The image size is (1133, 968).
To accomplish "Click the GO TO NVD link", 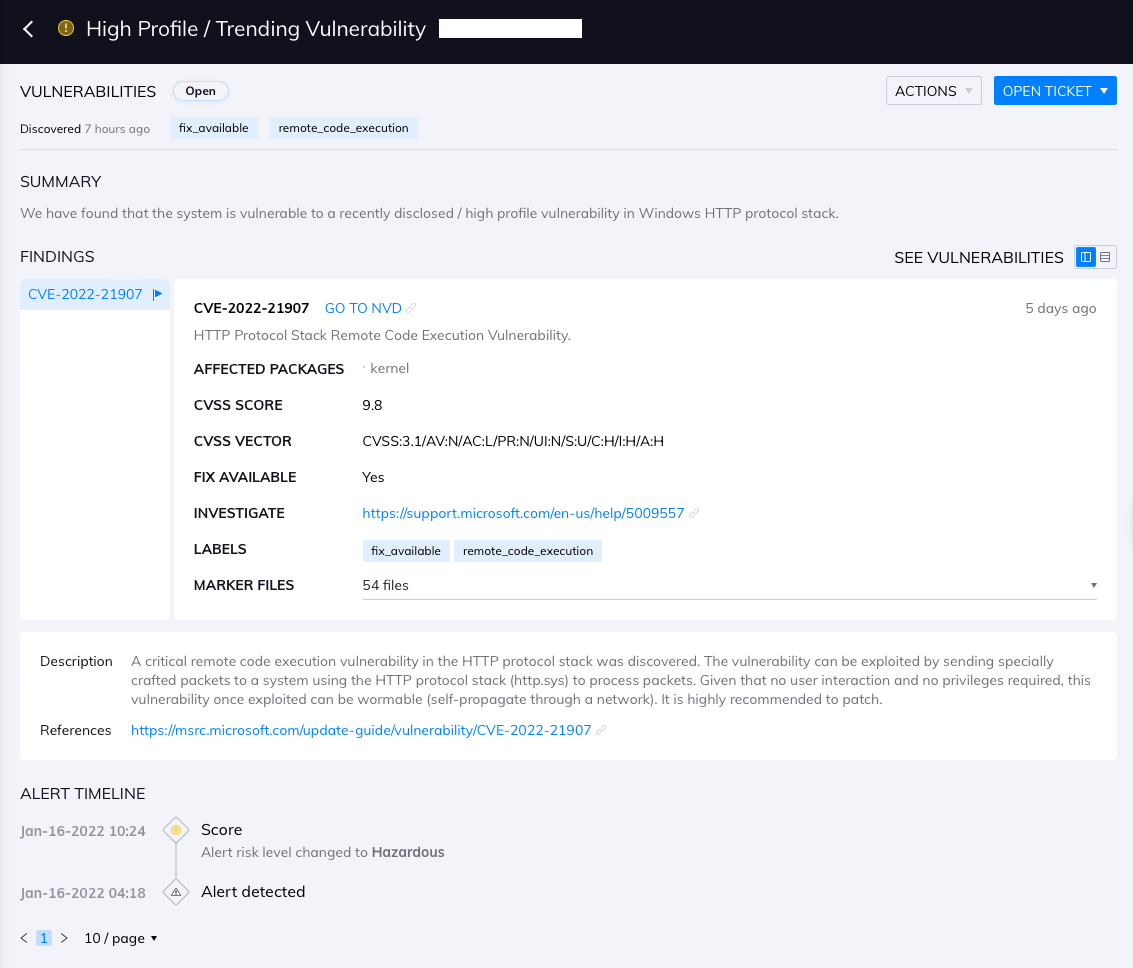I will [361, 307].
